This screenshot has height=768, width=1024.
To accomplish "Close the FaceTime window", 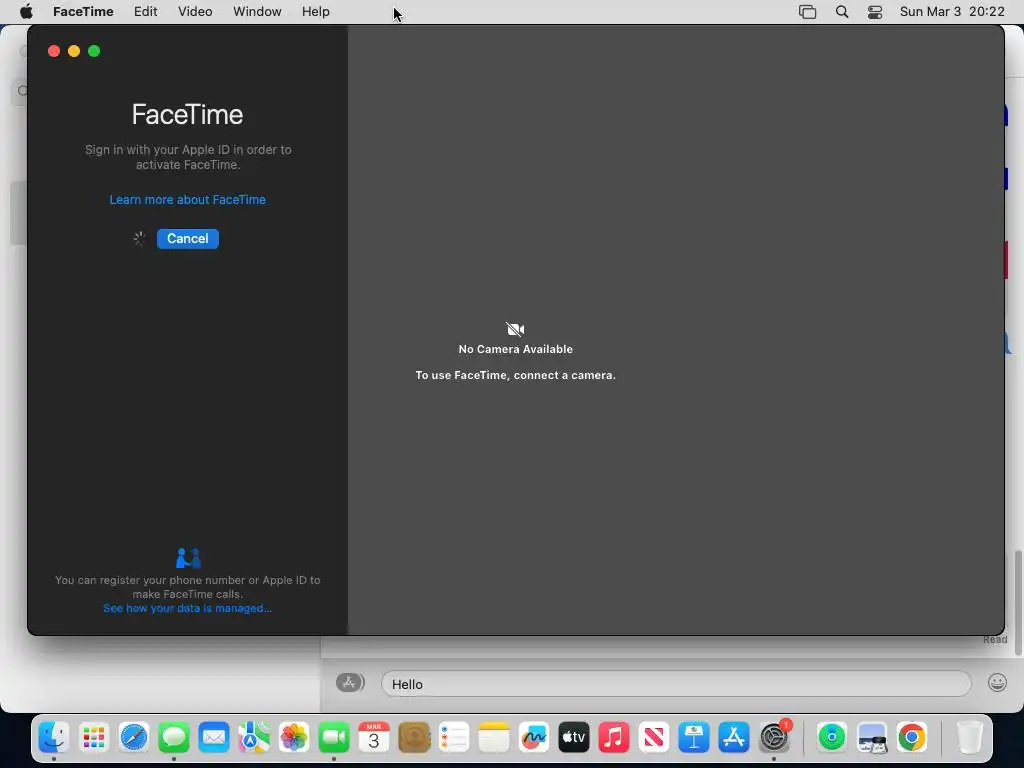I will [x=54, y=51].
